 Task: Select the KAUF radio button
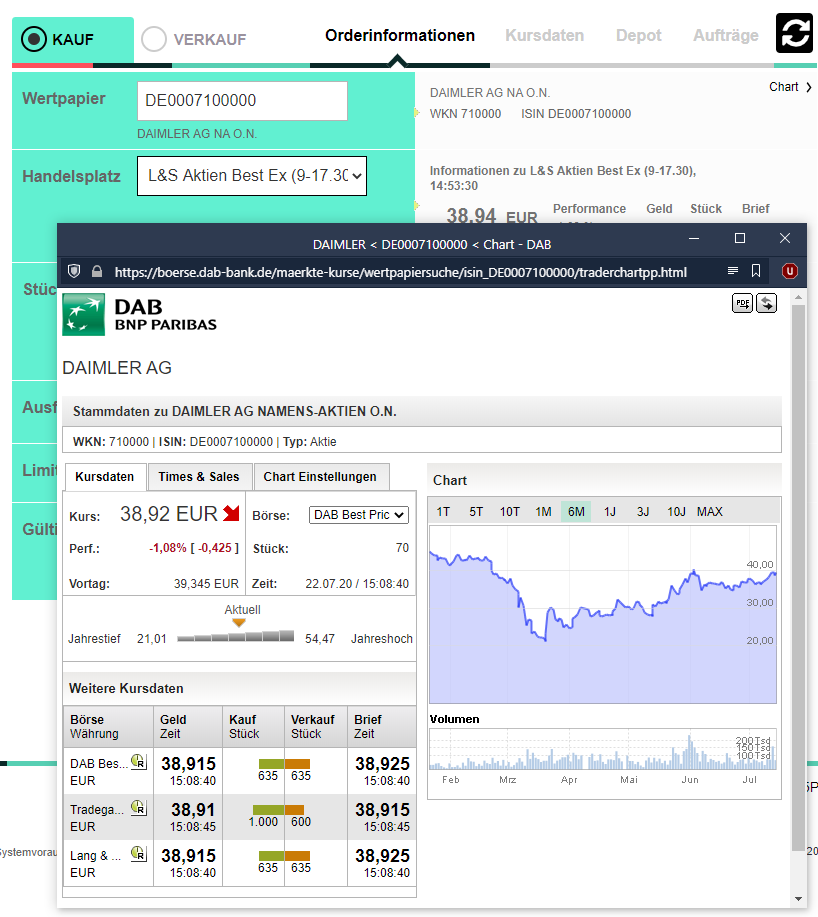(34, 39)
